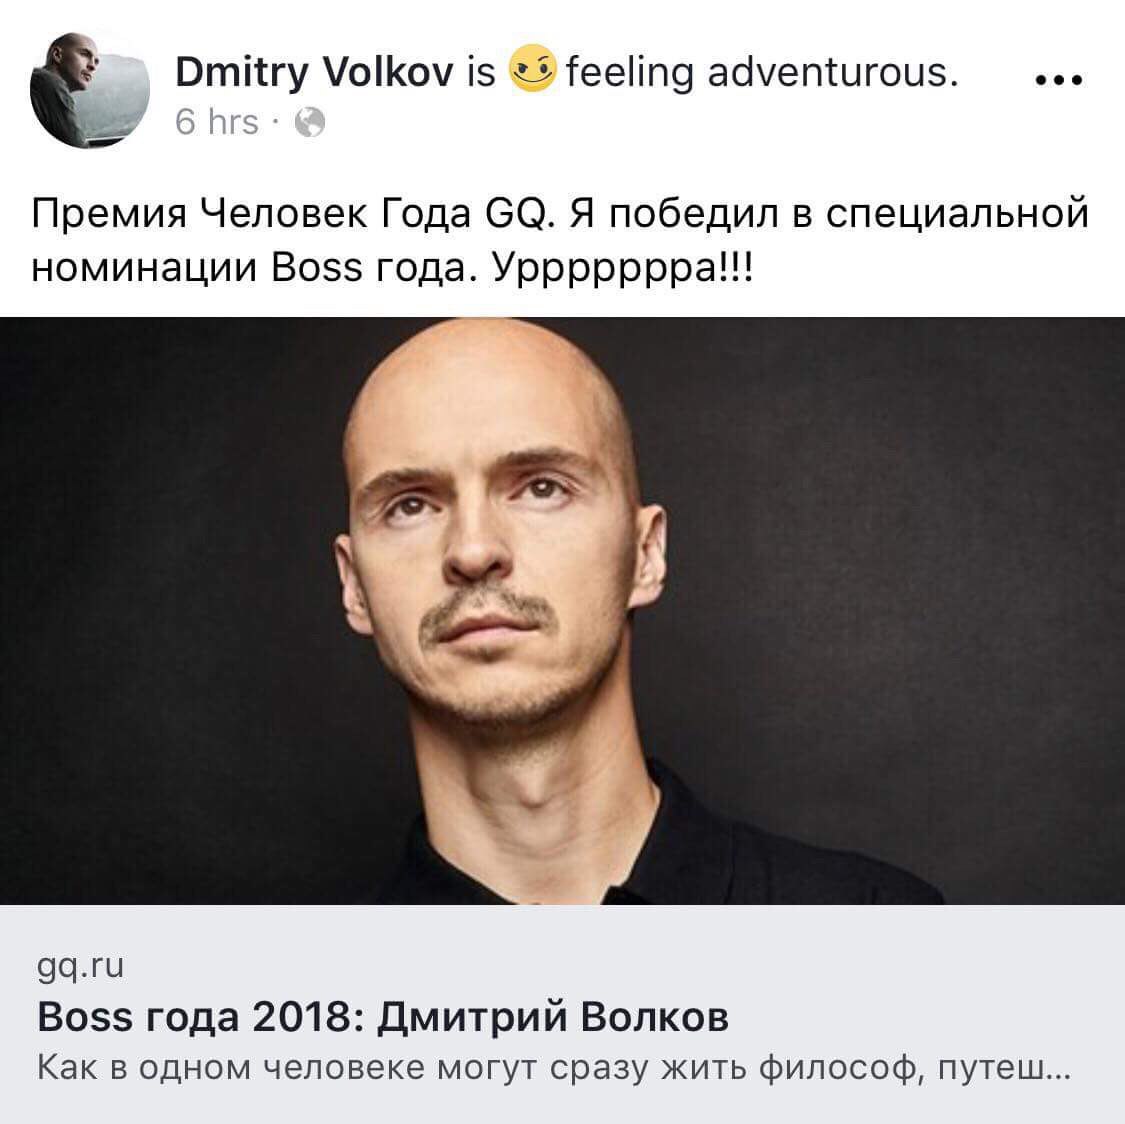Open the Dmitry Volkov name link
This screenshot has width=1125, height=1124.
[x=314, y=72]
